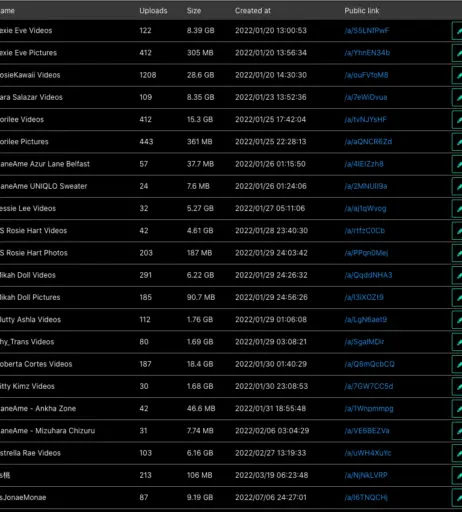Open public link of 305 MB album
Screen dimensions: 462x512
click(x=367, y=53)
